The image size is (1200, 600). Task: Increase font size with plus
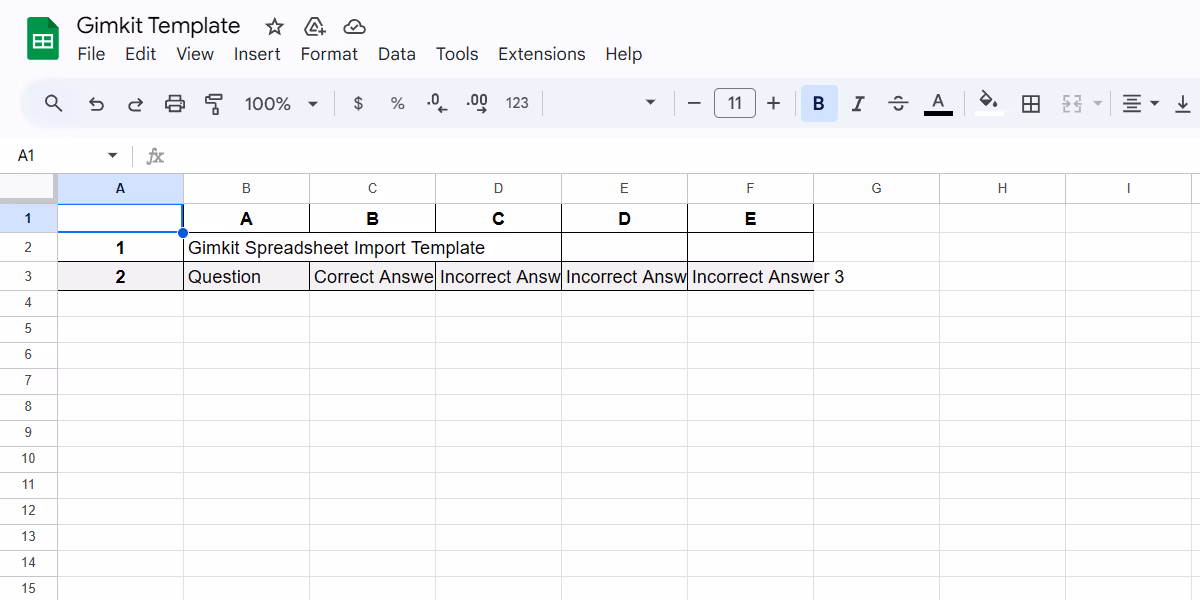(773, 103)
